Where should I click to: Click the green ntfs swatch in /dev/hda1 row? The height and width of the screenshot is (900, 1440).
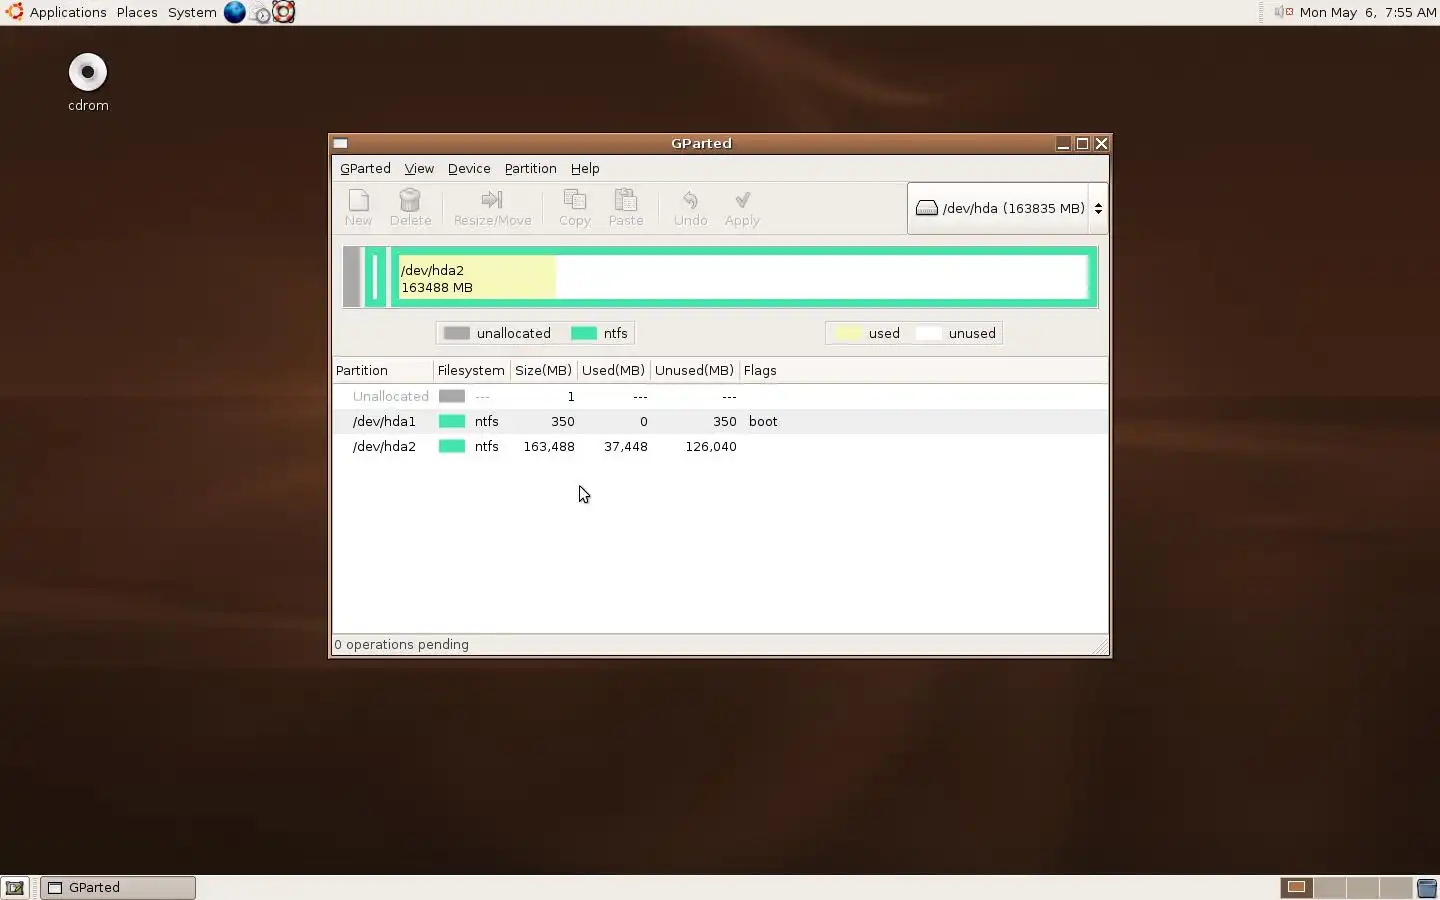452,421
